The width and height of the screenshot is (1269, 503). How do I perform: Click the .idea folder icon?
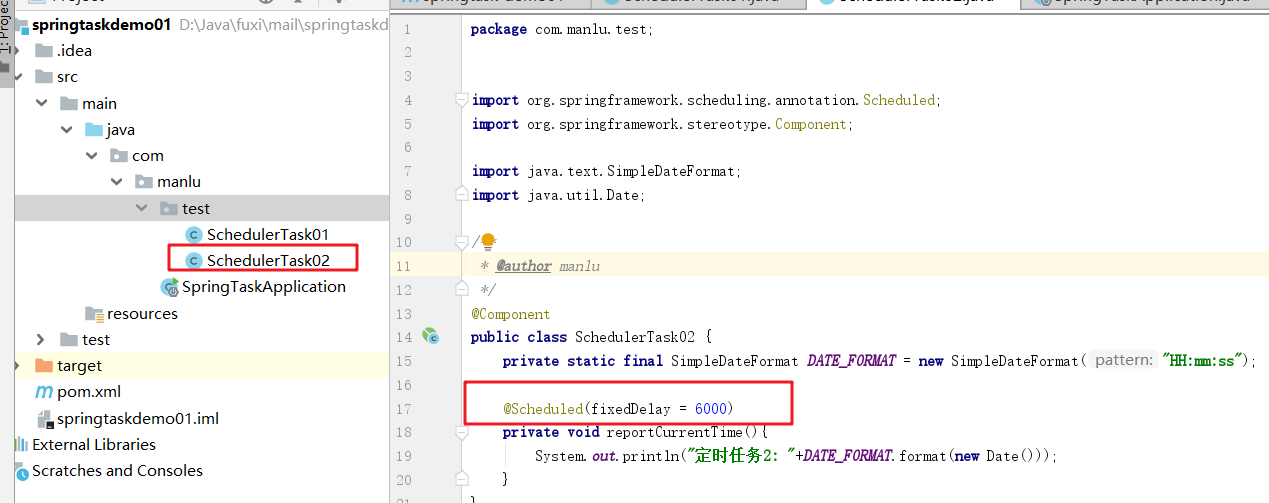coord(44,51)
